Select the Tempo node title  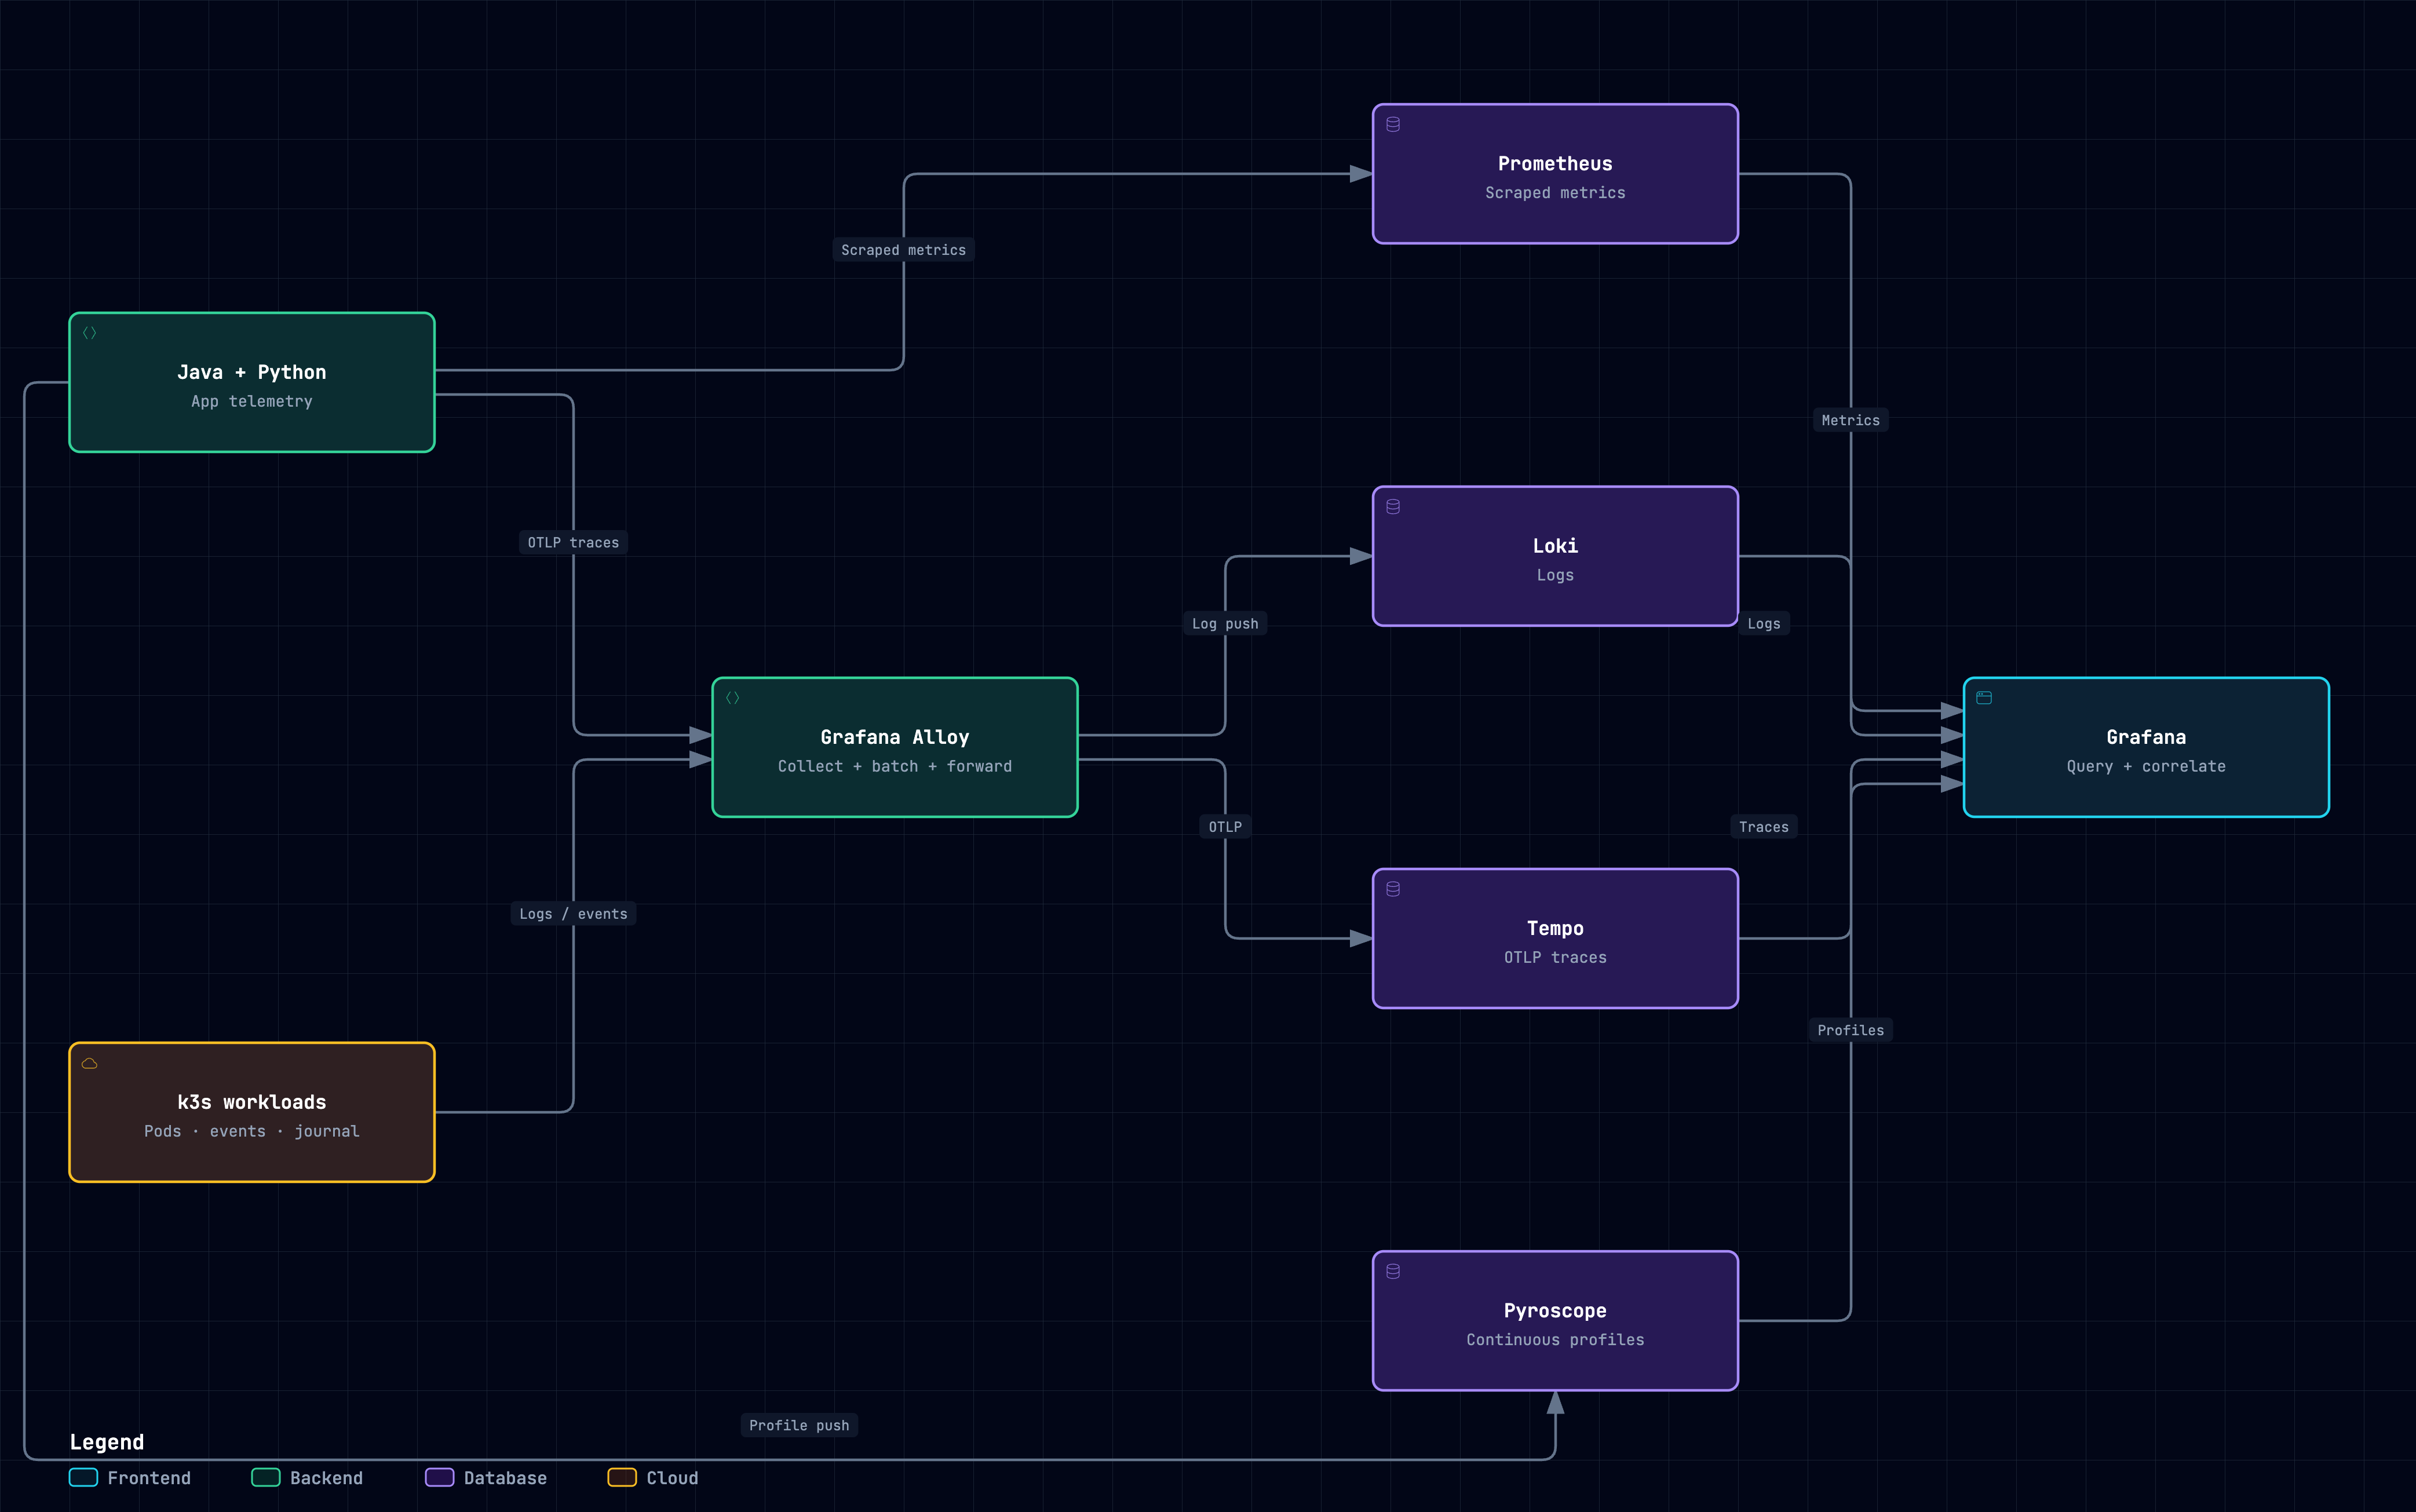pyautogui.click(x=1555, y=928)
